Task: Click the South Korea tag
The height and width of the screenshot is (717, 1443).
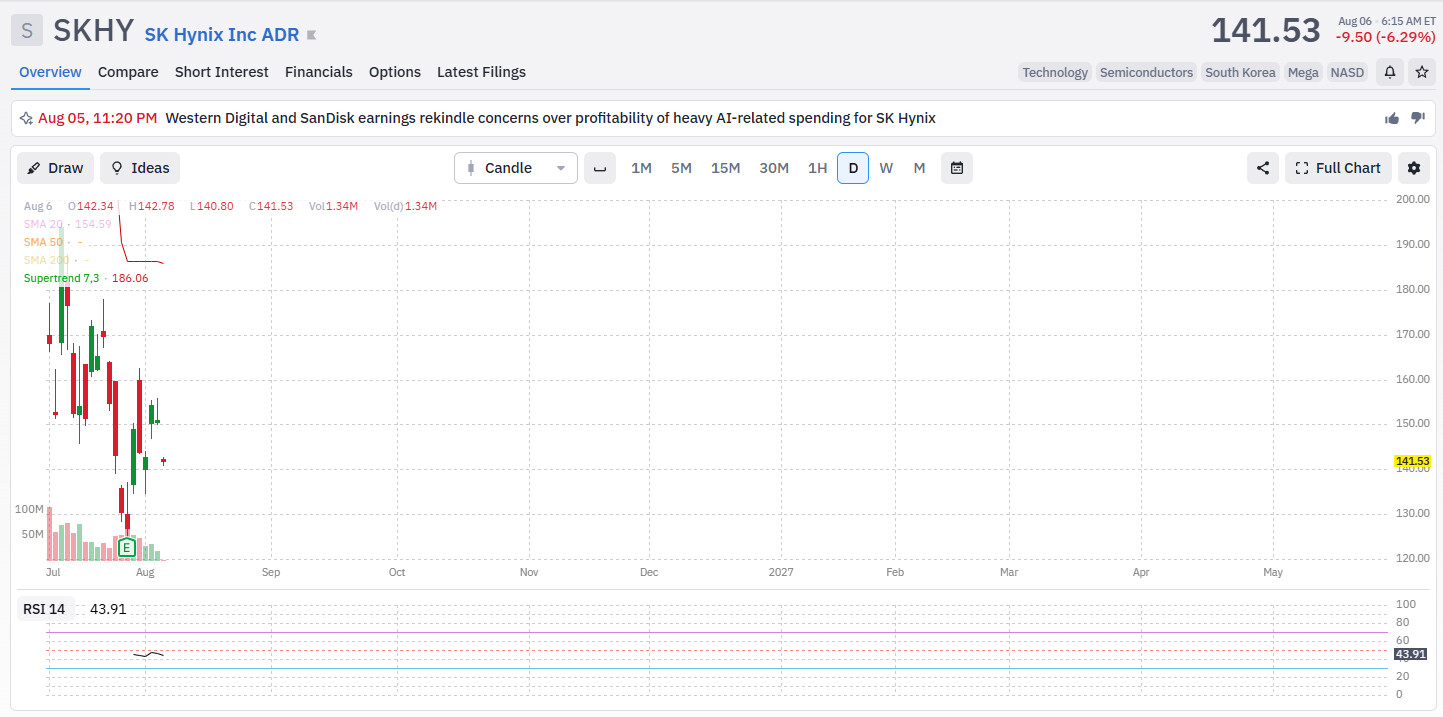Action: [1240, 72]
